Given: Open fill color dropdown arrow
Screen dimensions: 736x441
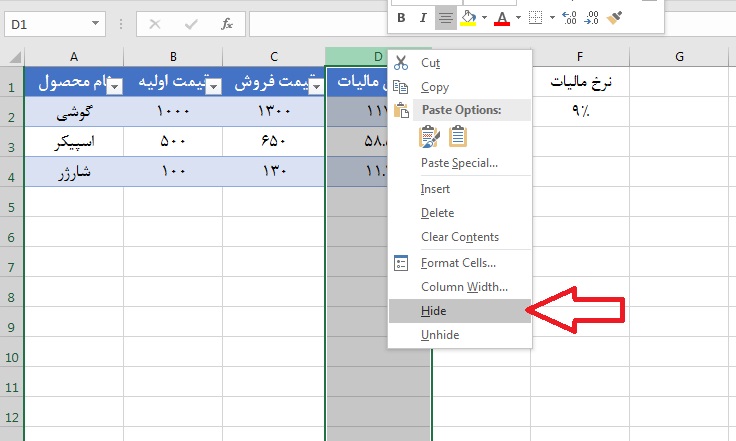Looking at the screenshot, I should [484, 18].
